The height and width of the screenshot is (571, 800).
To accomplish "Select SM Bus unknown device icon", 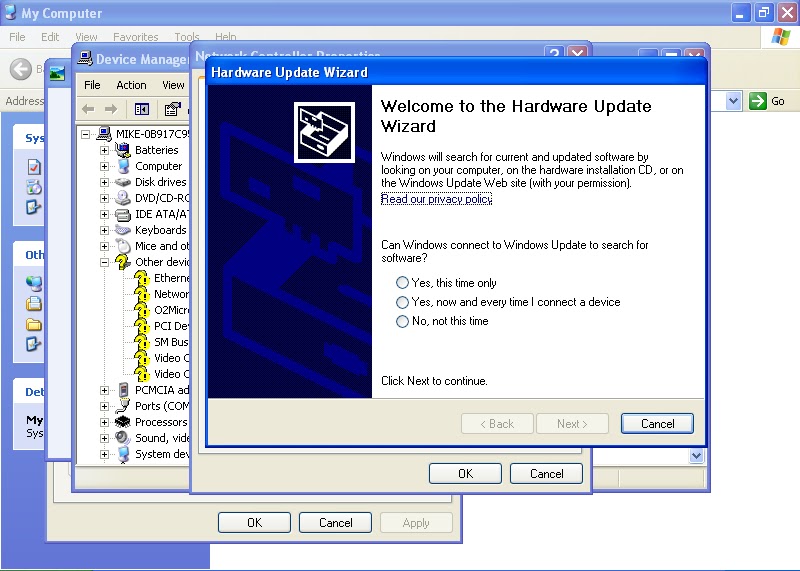I will pyautogui.click(x=142, y=342).
